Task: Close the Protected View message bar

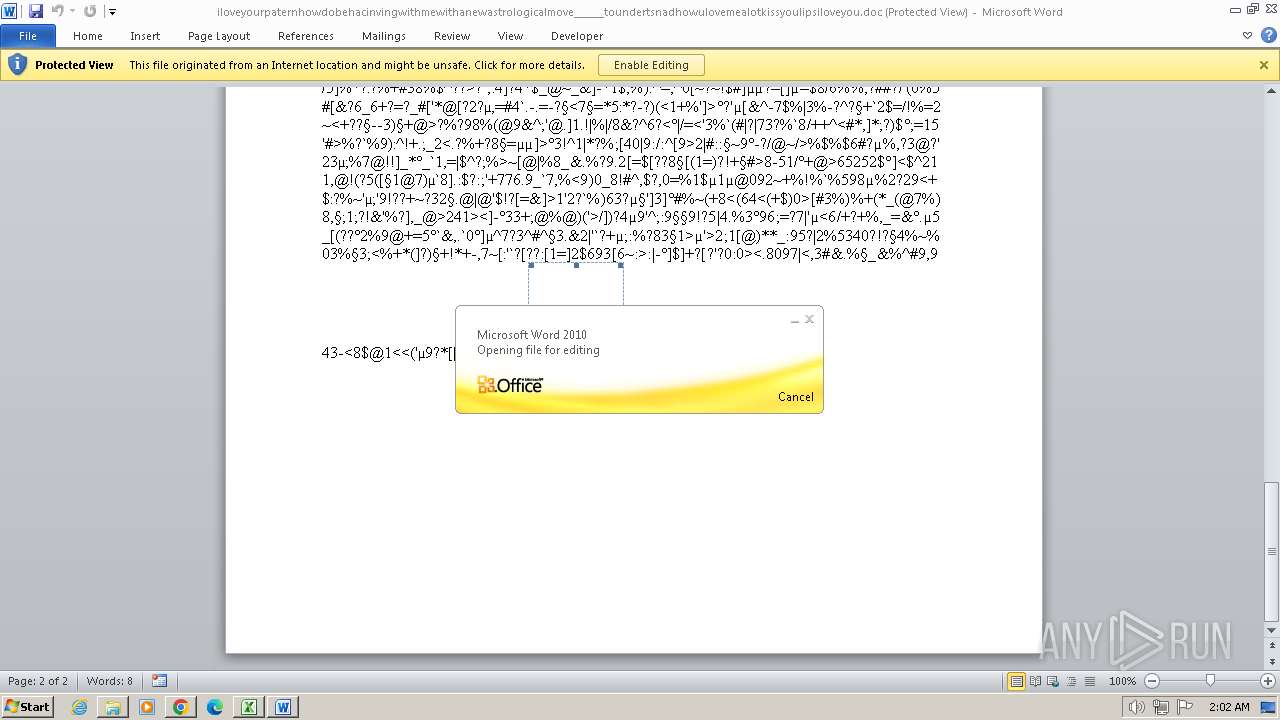Action: pyautogui.click(x=1264, y=65)
